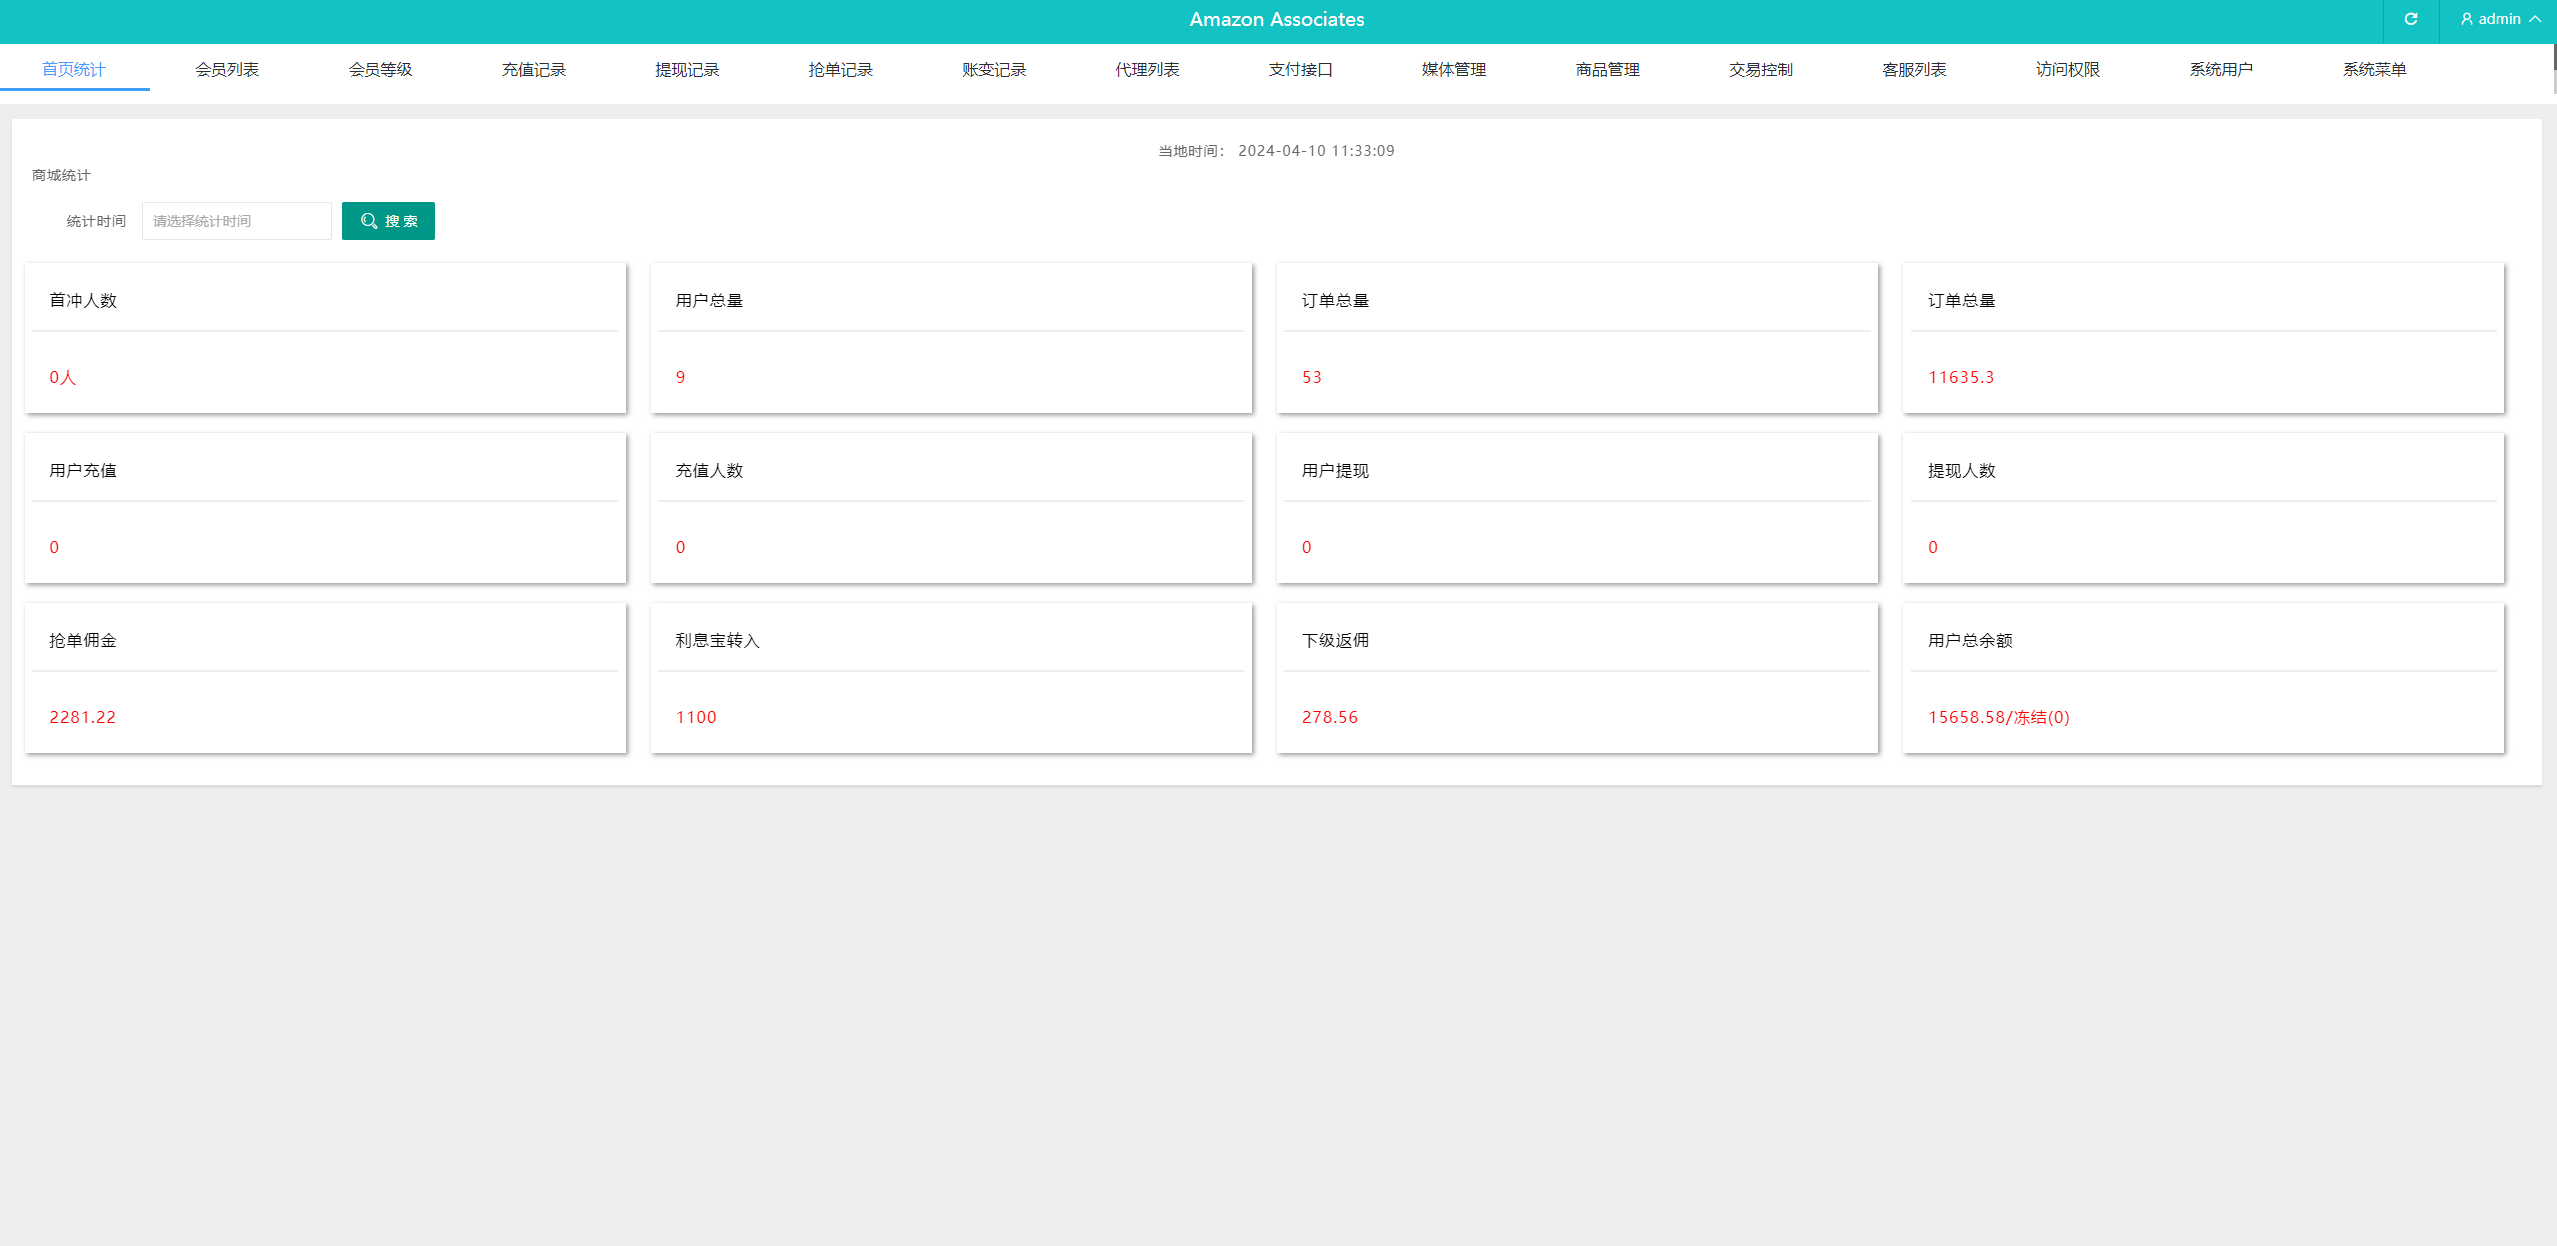Open 会员列表 member list tab

tap(227, 68)
